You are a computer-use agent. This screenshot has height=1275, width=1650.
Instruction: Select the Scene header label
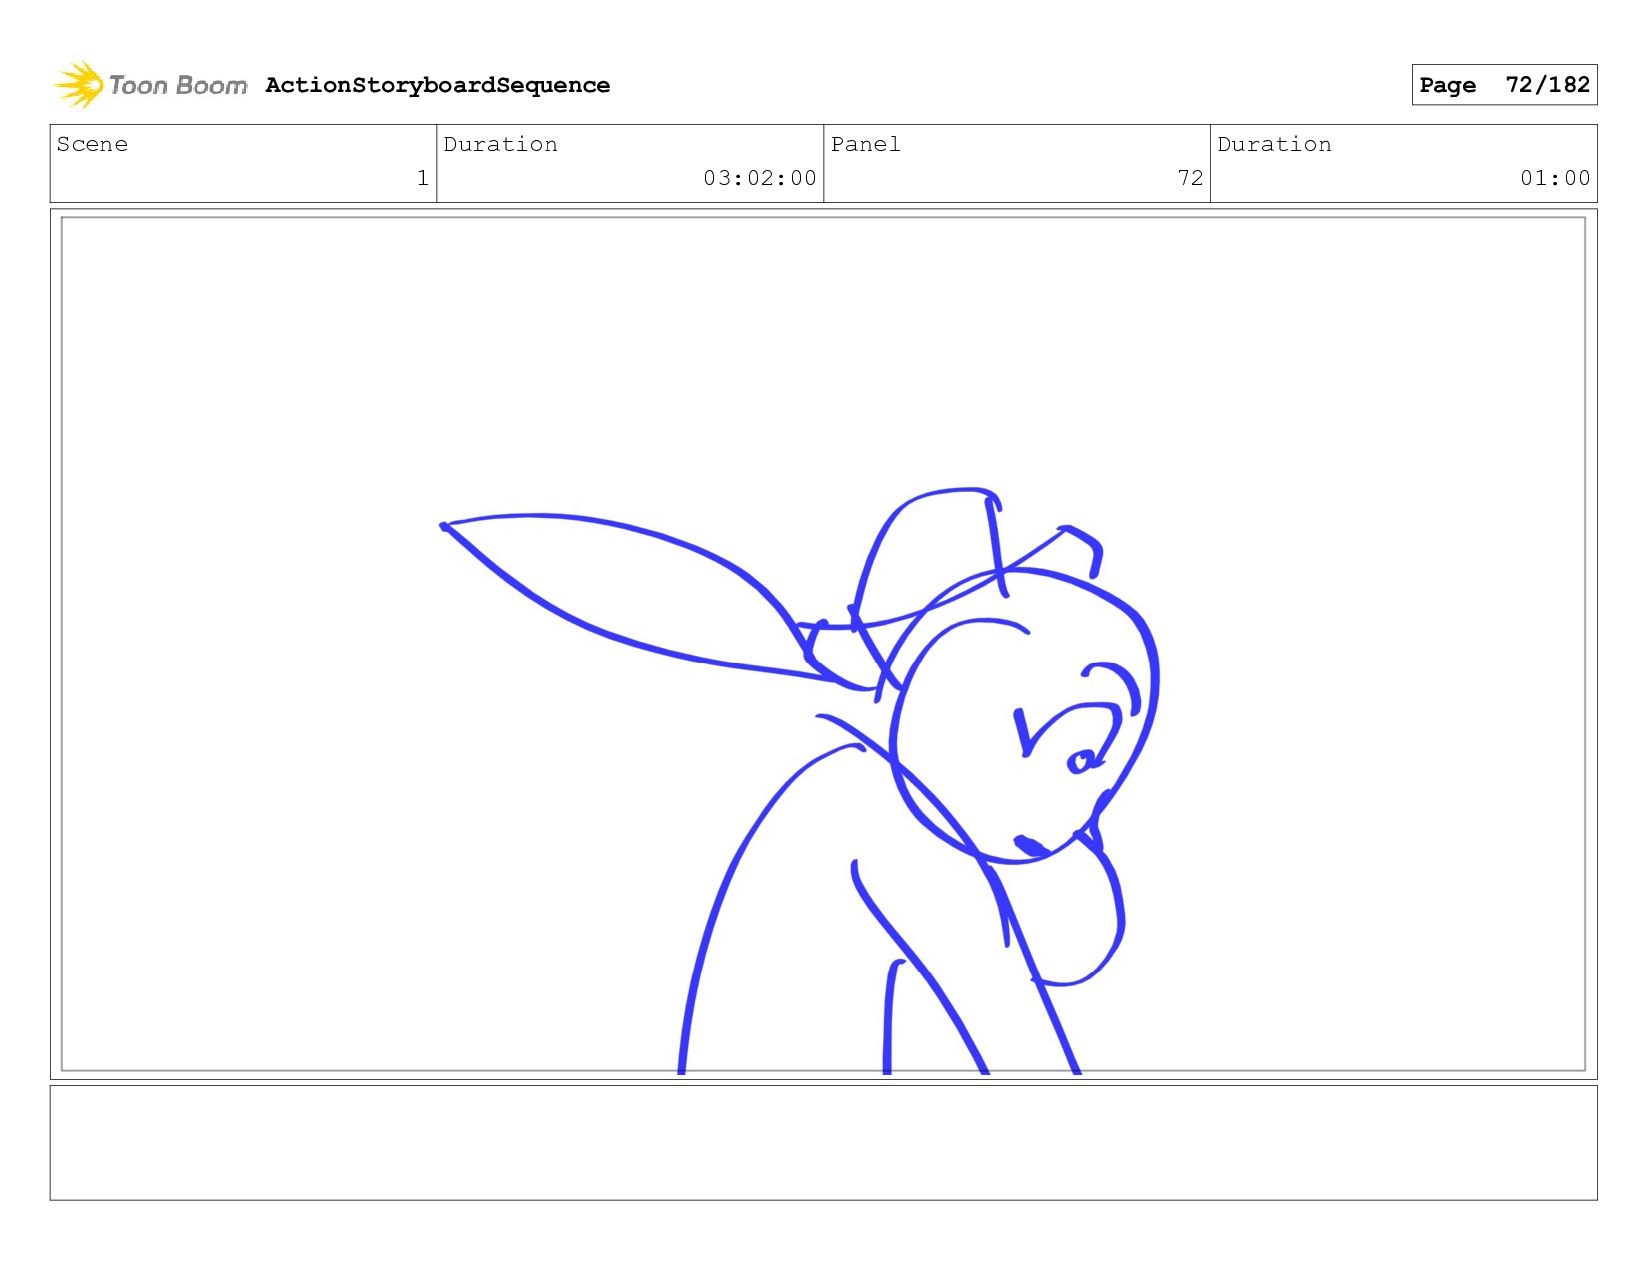[x=92, y=144]
